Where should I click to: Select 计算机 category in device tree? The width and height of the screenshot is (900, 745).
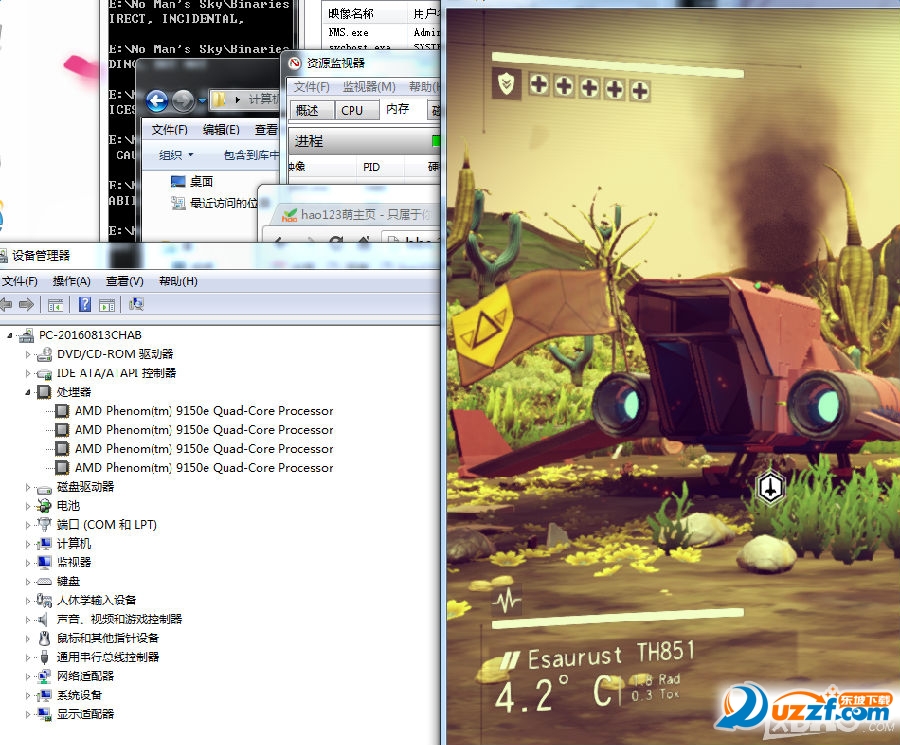click(x=74, y=544)
